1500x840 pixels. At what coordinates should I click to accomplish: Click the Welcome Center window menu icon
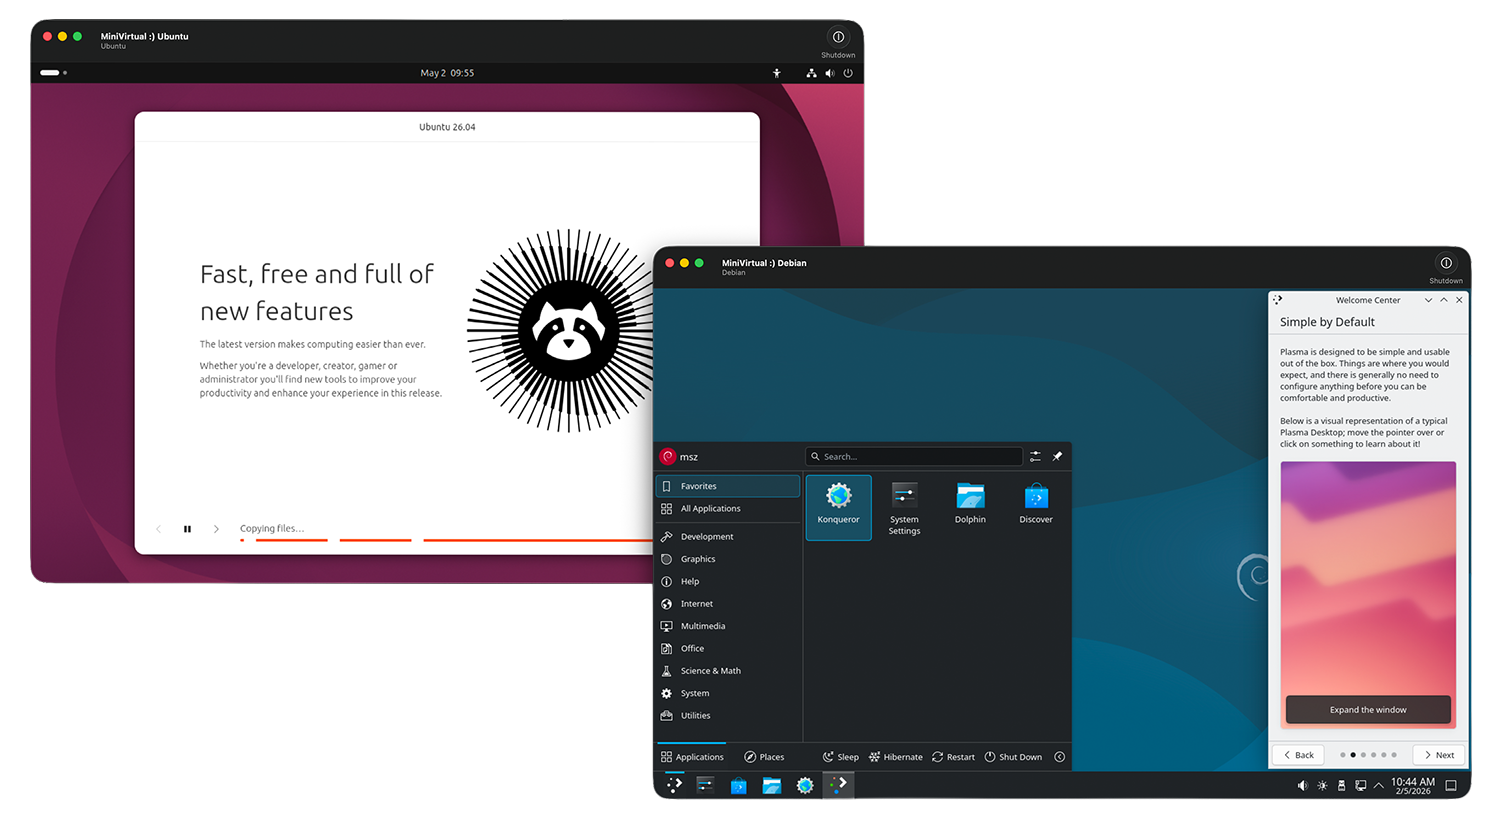1277,300
